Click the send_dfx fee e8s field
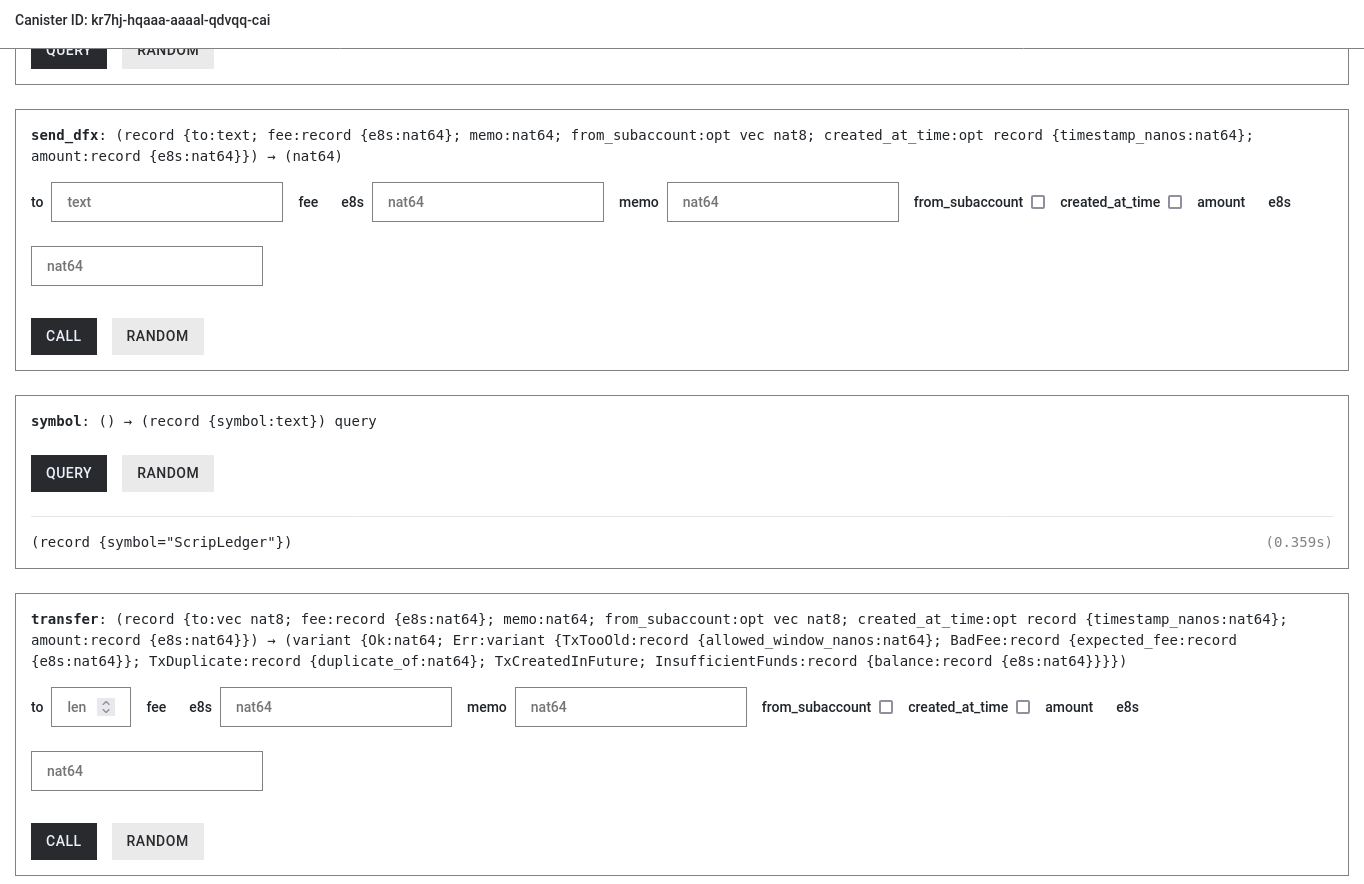This screenshot has height=884, width=1364. tap(488, 202)
